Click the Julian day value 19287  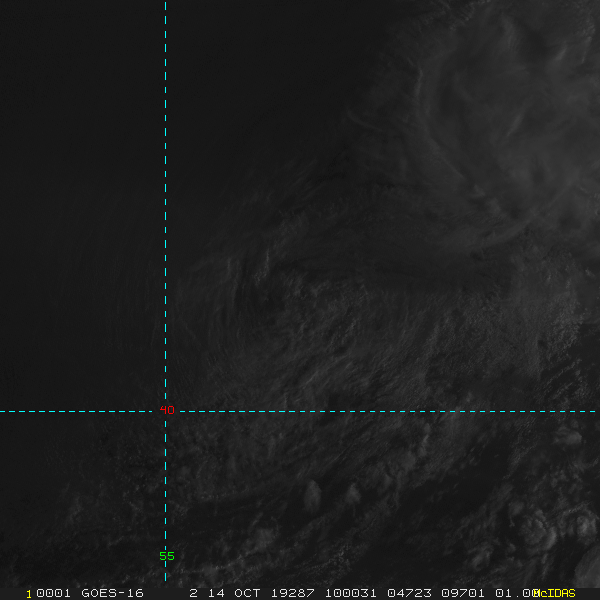292,593
